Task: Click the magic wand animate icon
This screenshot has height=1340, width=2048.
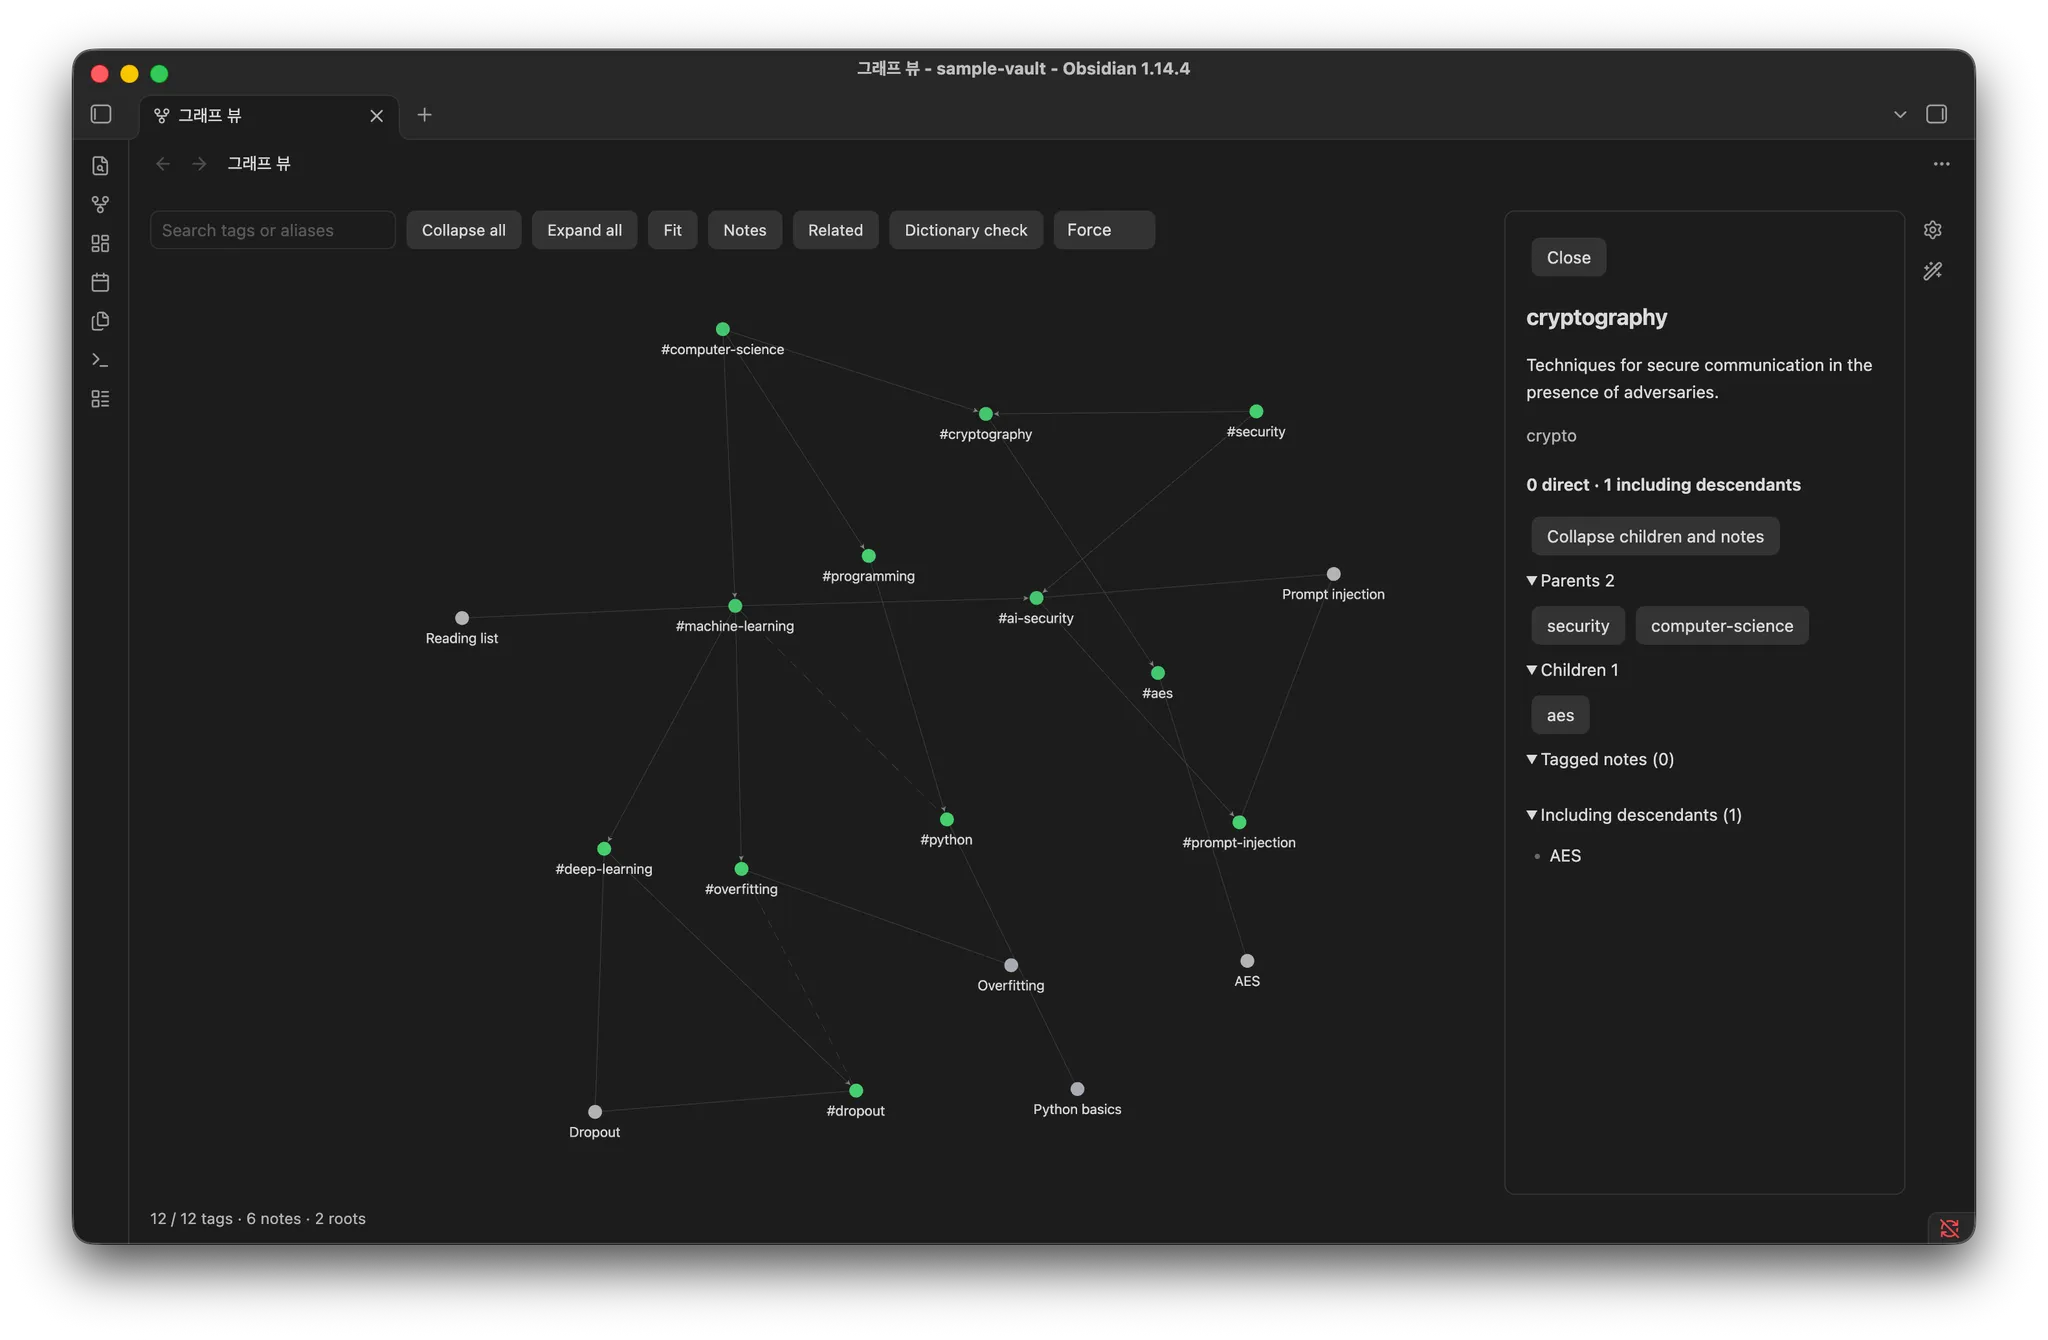Action: [x=1932, y=271]
